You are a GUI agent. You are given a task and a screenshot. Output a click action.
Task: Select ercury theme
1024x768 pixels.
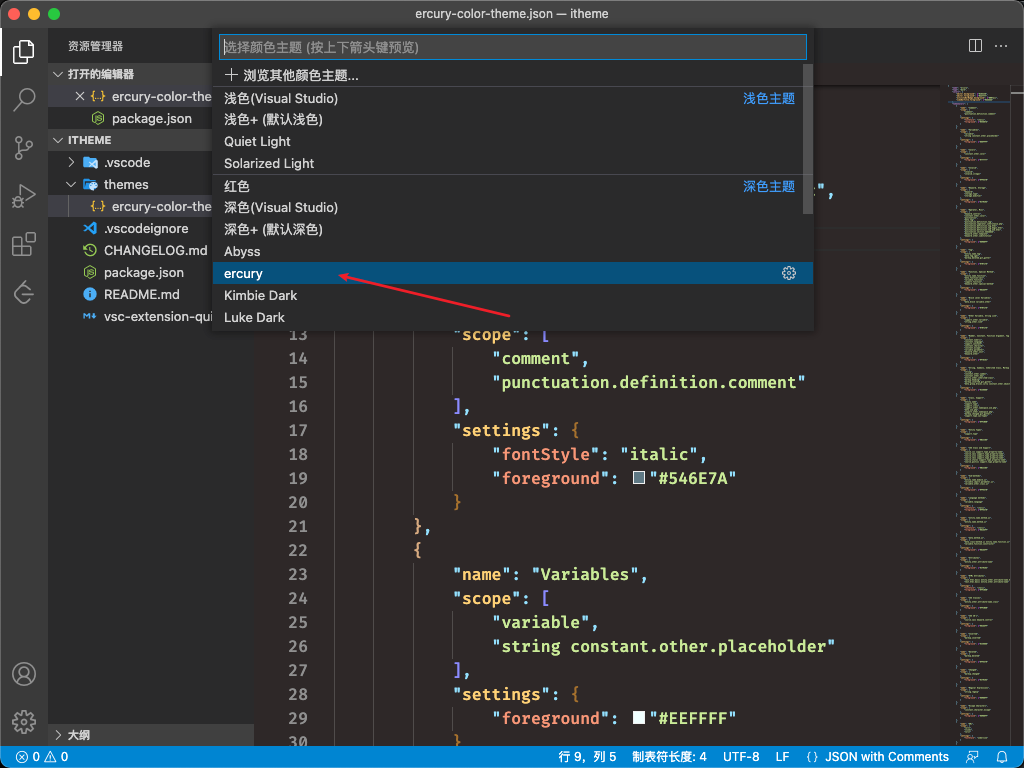click(x=513, y=273)
